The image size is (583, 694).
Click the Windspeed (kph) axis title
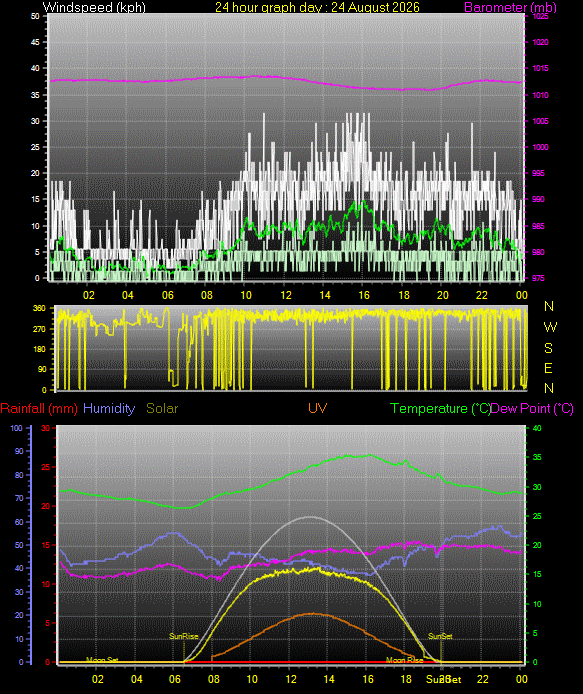[94, 7]
